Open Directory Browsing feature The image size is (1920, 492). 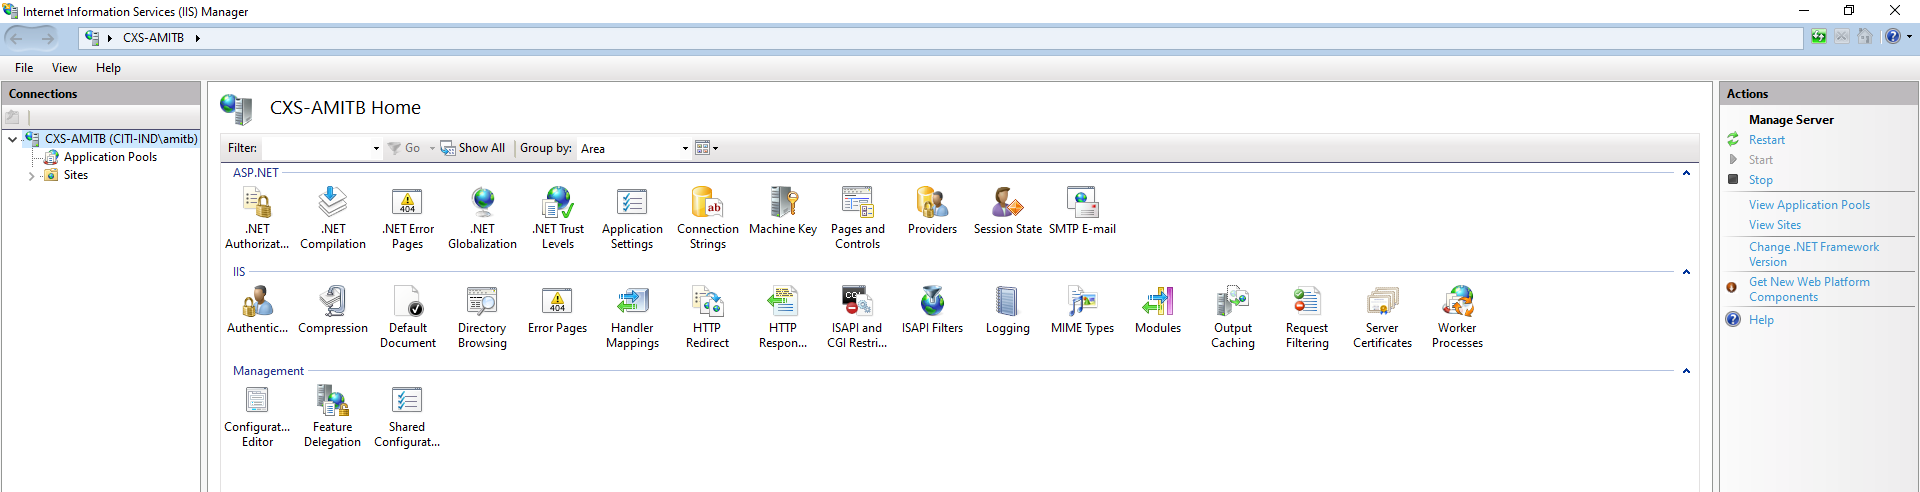(x=483, y=316)
